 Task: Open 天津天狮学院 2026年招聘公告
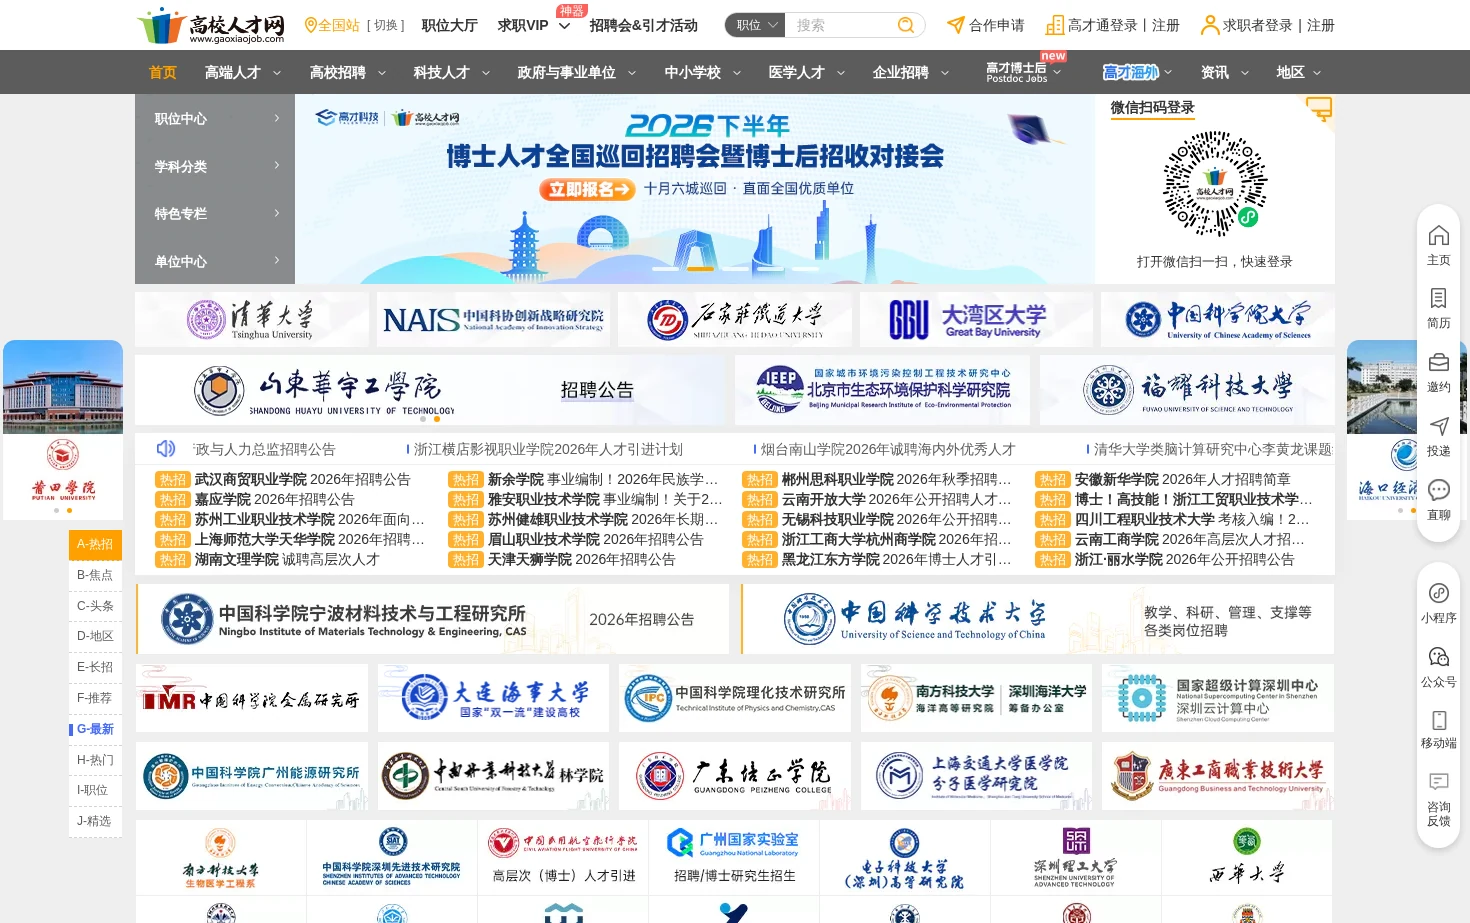[x=581, y=559]
